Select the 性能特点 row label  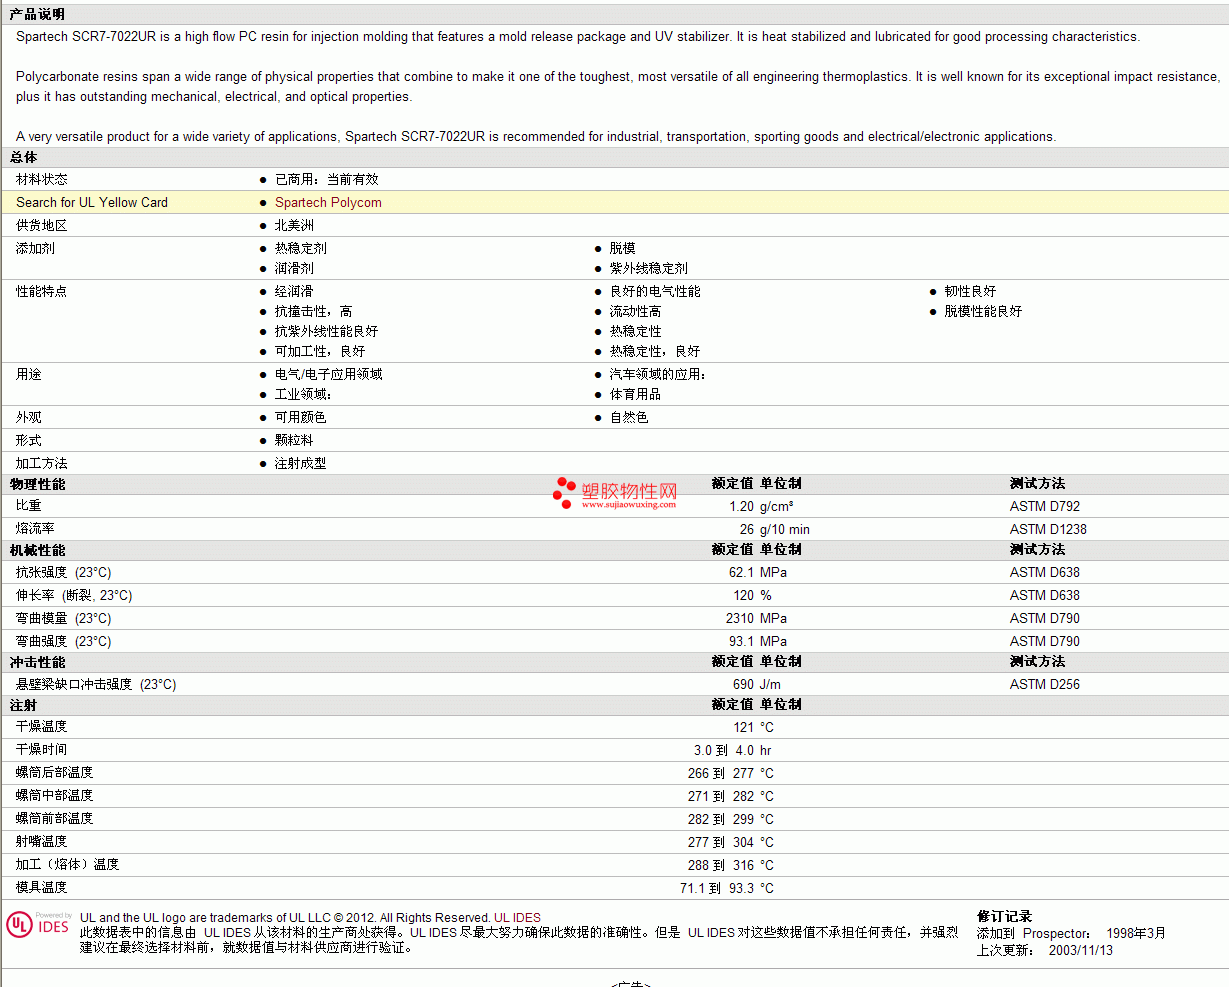click(x=42, y=291)
